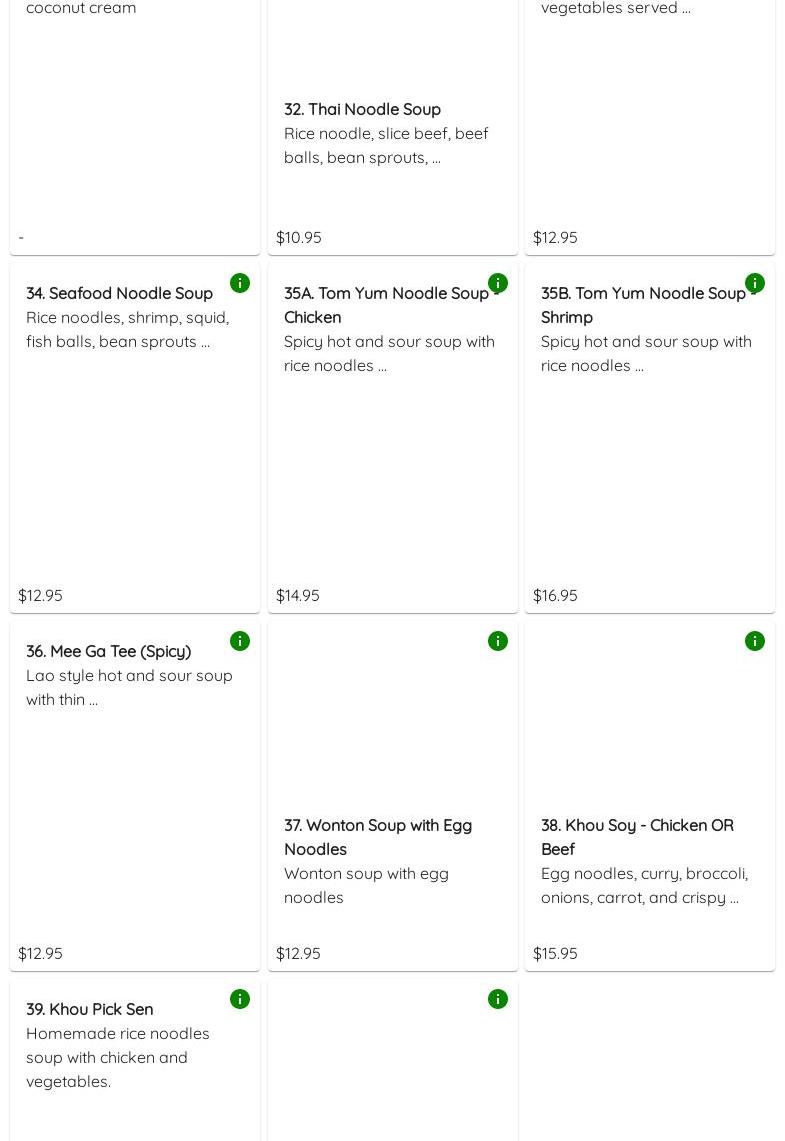Select 35B. Tom Yum Noodle Soup Shrimp
This screenshot has height=1141, width=785.
(x=647, y=305)
